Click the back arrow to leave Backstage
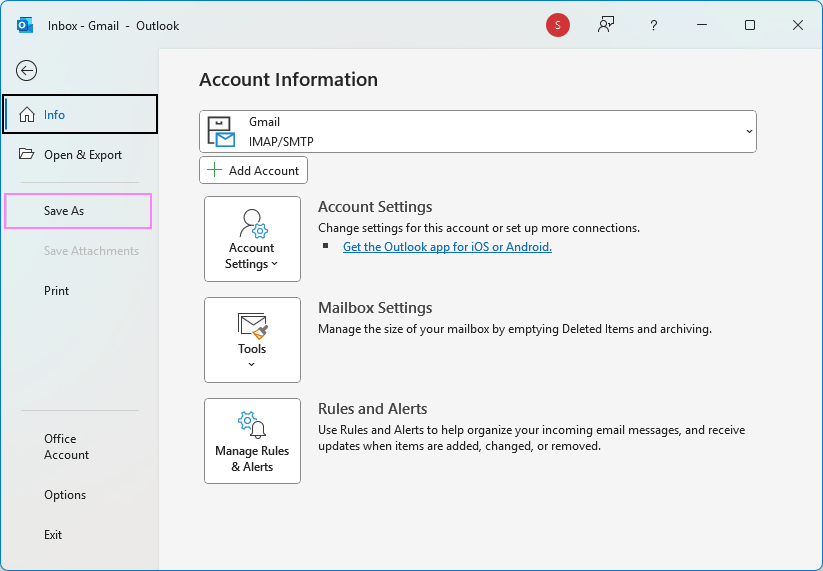823x571 pixels. click(26, 70)
